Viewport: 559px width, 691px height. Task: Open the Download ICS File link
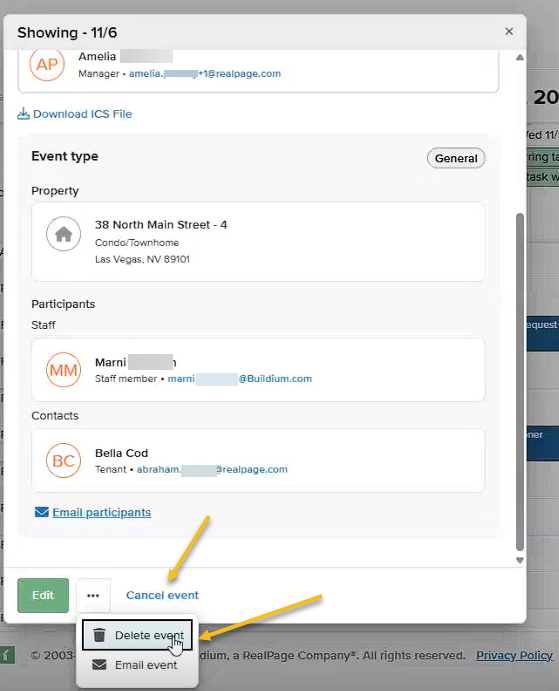(82, 114)
